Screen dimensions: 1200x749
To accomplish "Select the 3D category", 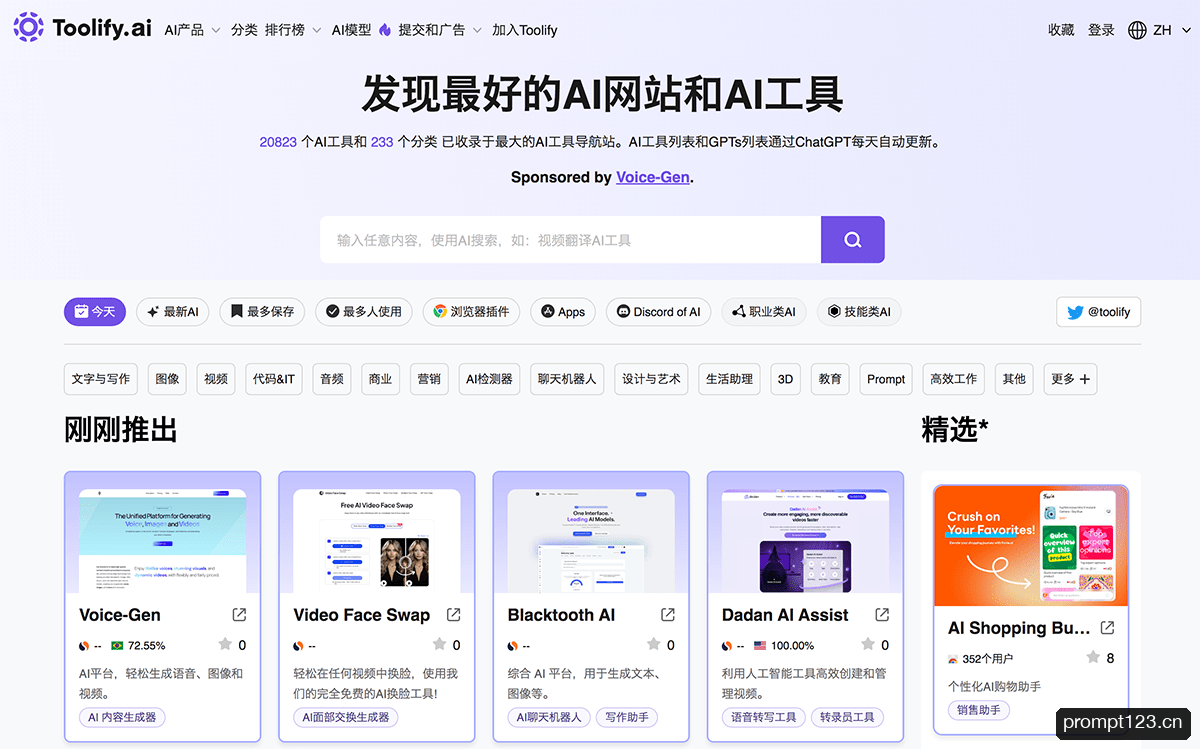I will click(786, 379).
